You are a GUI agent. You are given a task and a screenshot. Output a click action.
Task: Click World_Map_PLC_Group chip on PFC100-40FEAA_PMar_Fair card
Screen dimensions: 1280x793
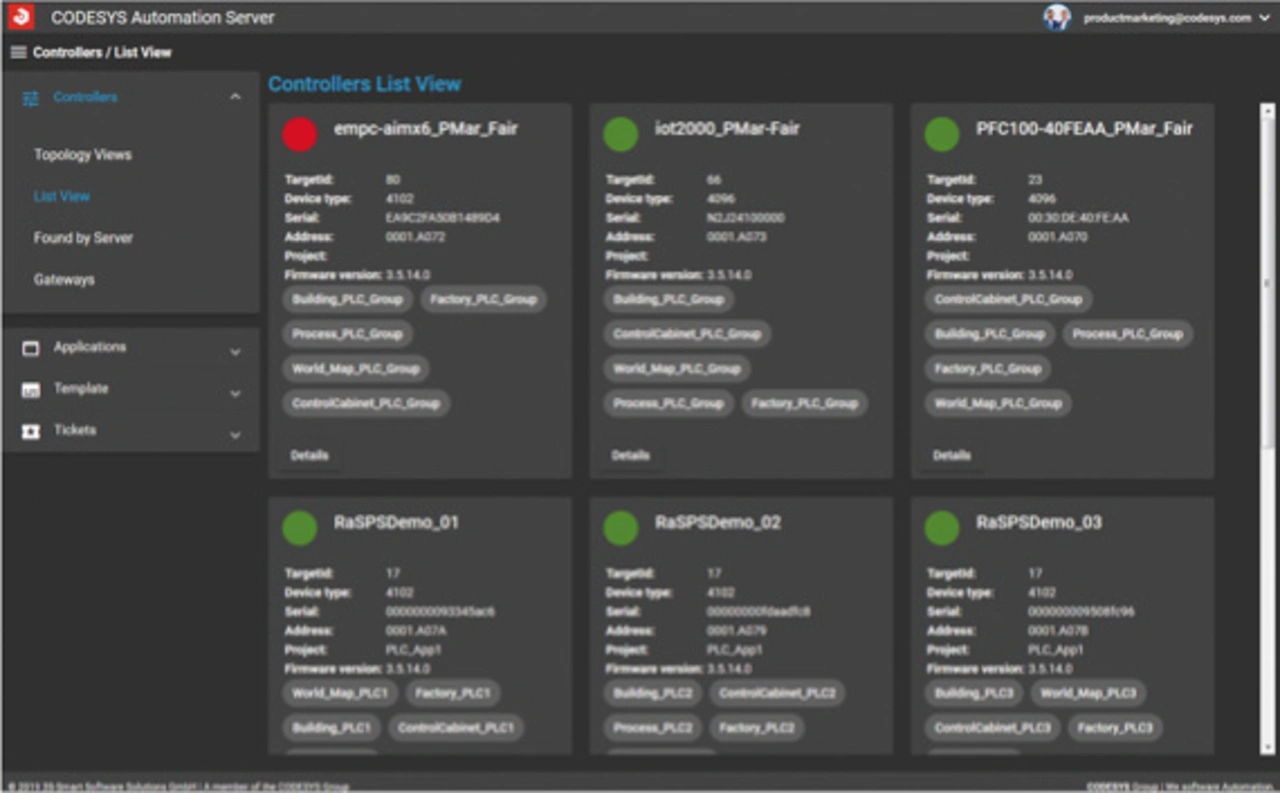point(998,404)
